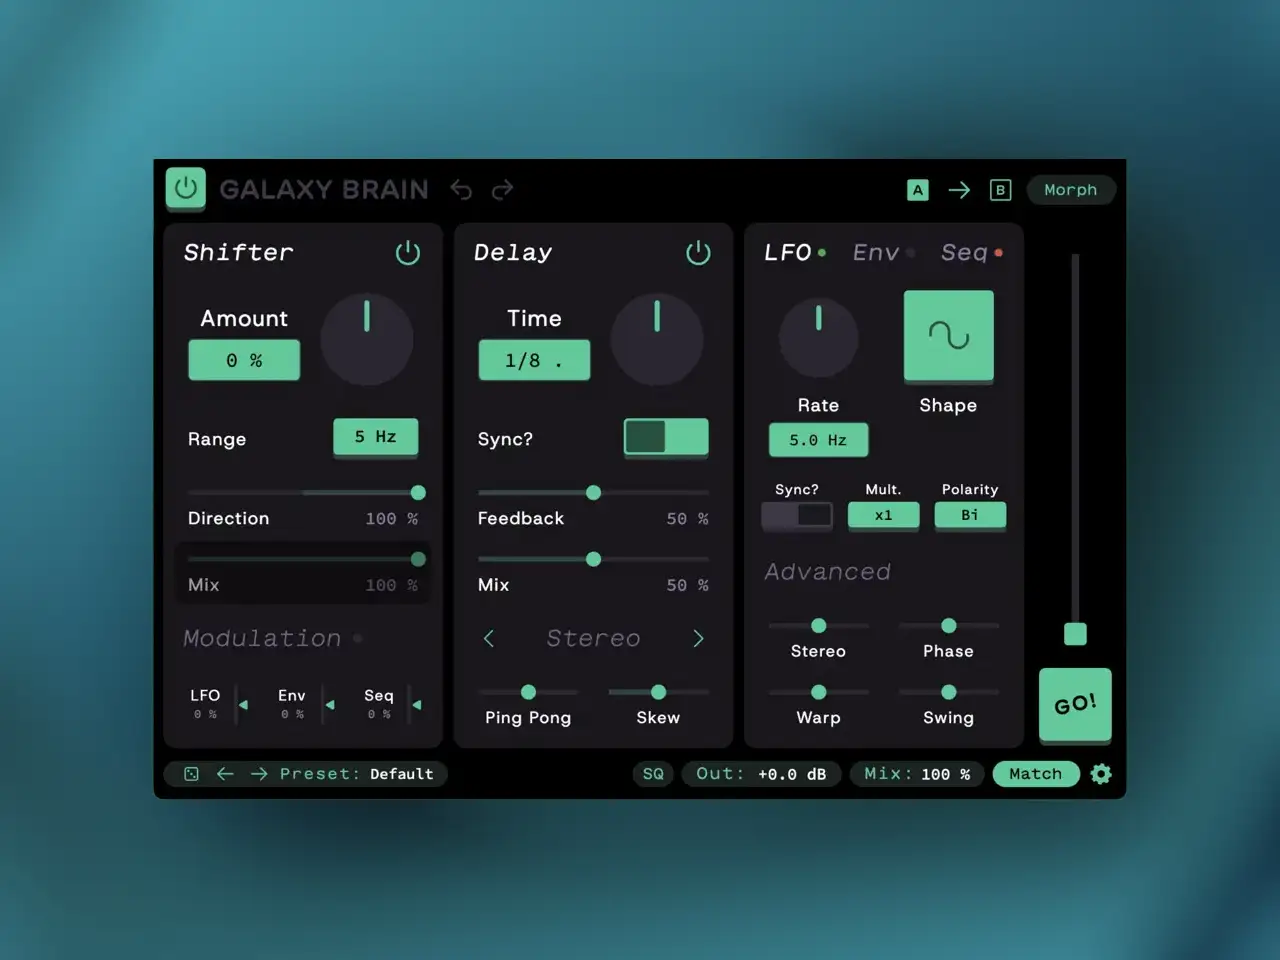This screenshot has height=960, width=1280.
Task: Open the Morph button
Action: [x=1071, y=190]
